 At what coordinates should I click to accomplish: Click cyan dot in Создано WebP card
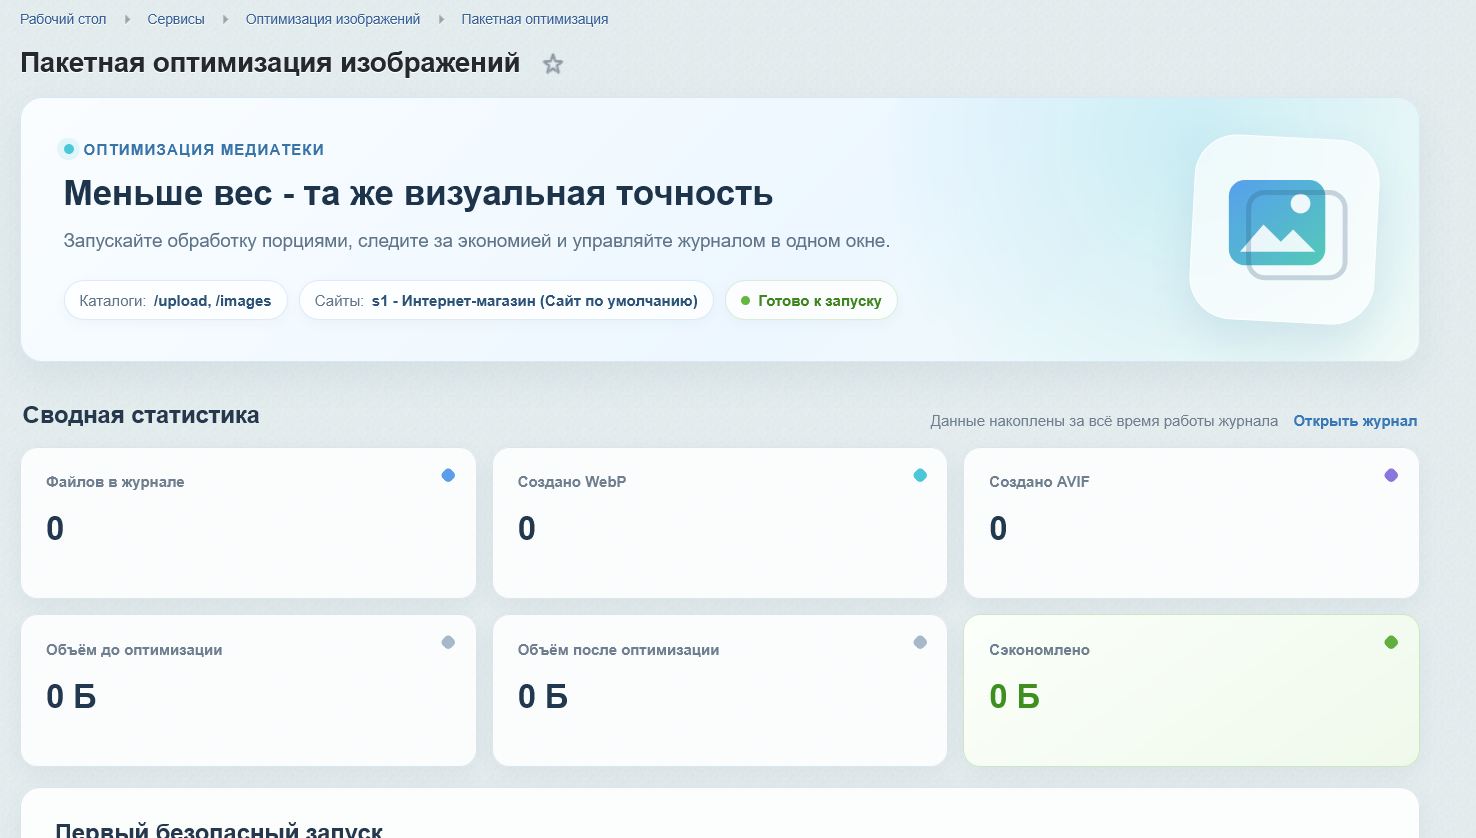[920, 475]
